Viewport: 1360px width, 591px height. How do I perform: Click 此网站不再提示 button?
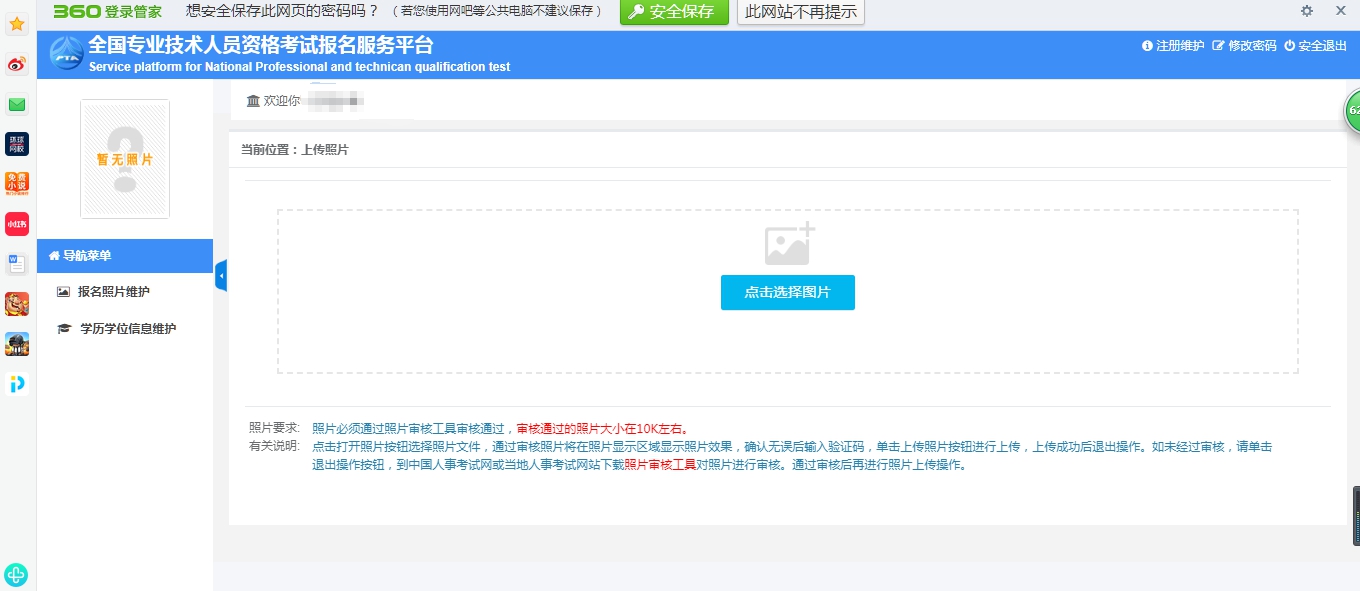[800, 12]
